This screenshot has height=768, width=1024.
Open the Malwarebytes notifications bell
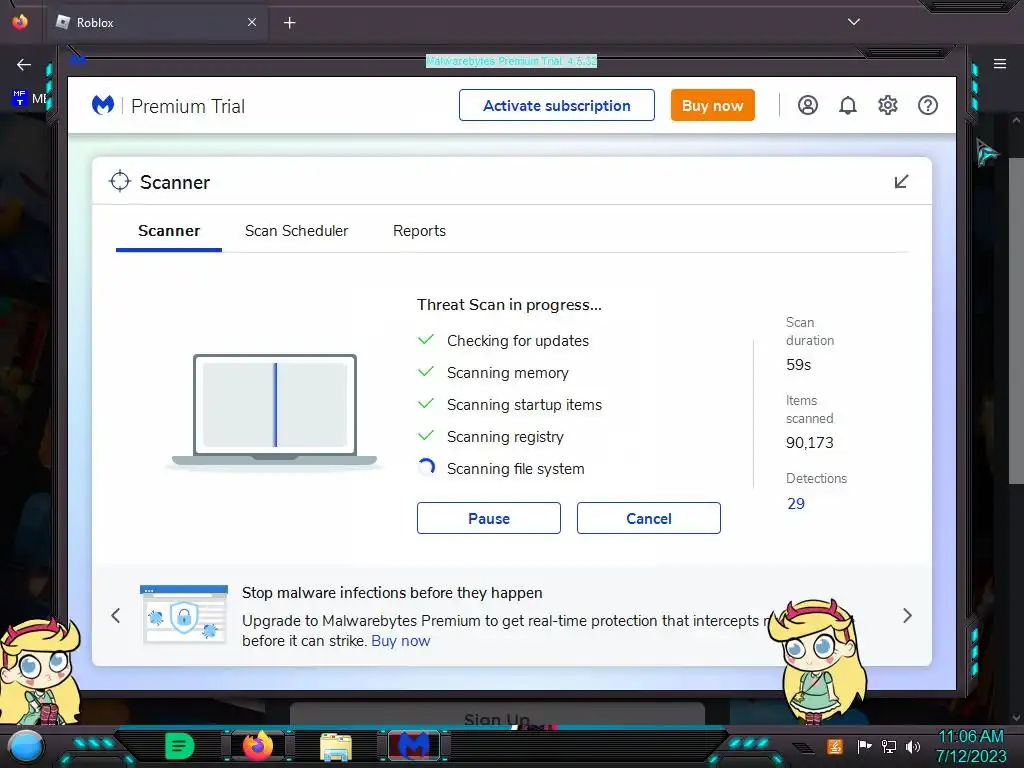pyautogui.click(x=848, y=105)
